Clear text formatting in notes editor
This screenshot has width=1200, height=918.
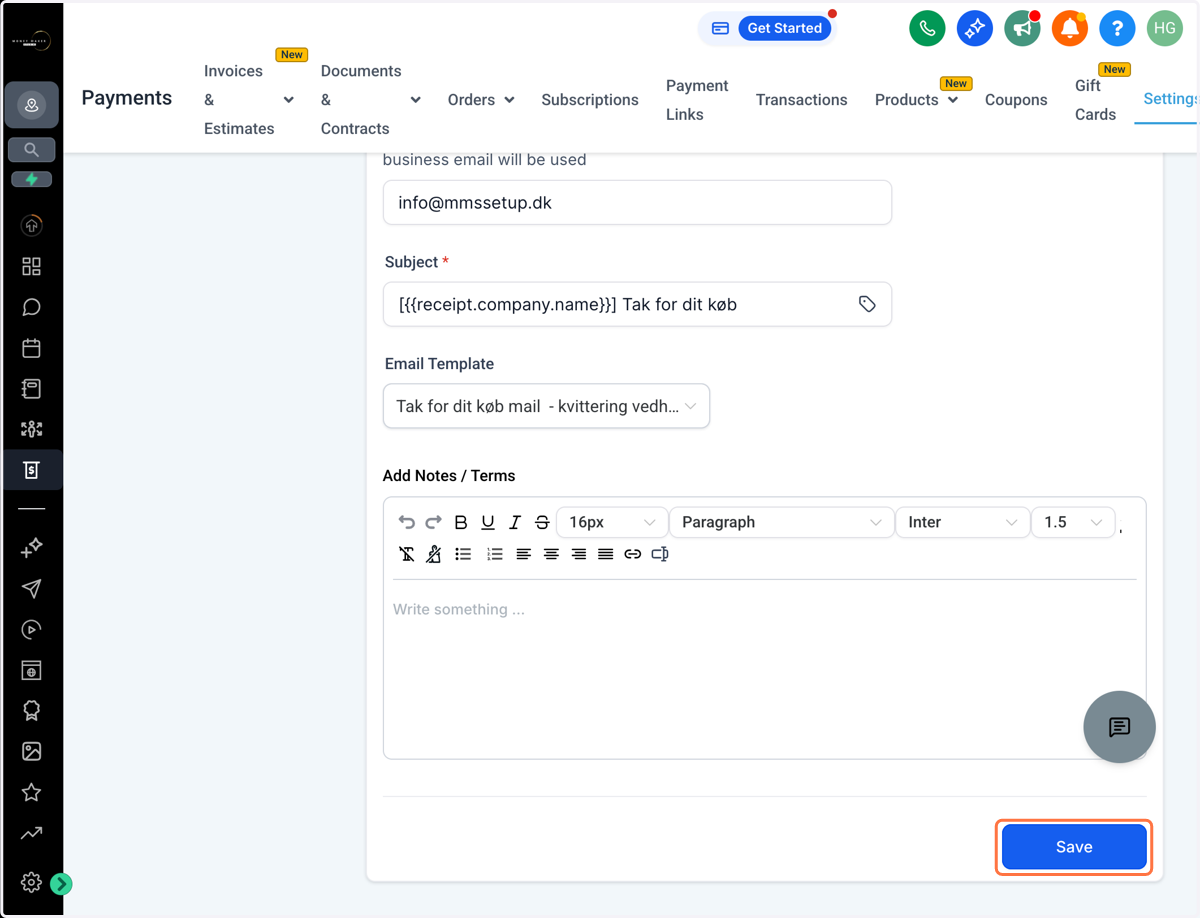click(406, 554)
